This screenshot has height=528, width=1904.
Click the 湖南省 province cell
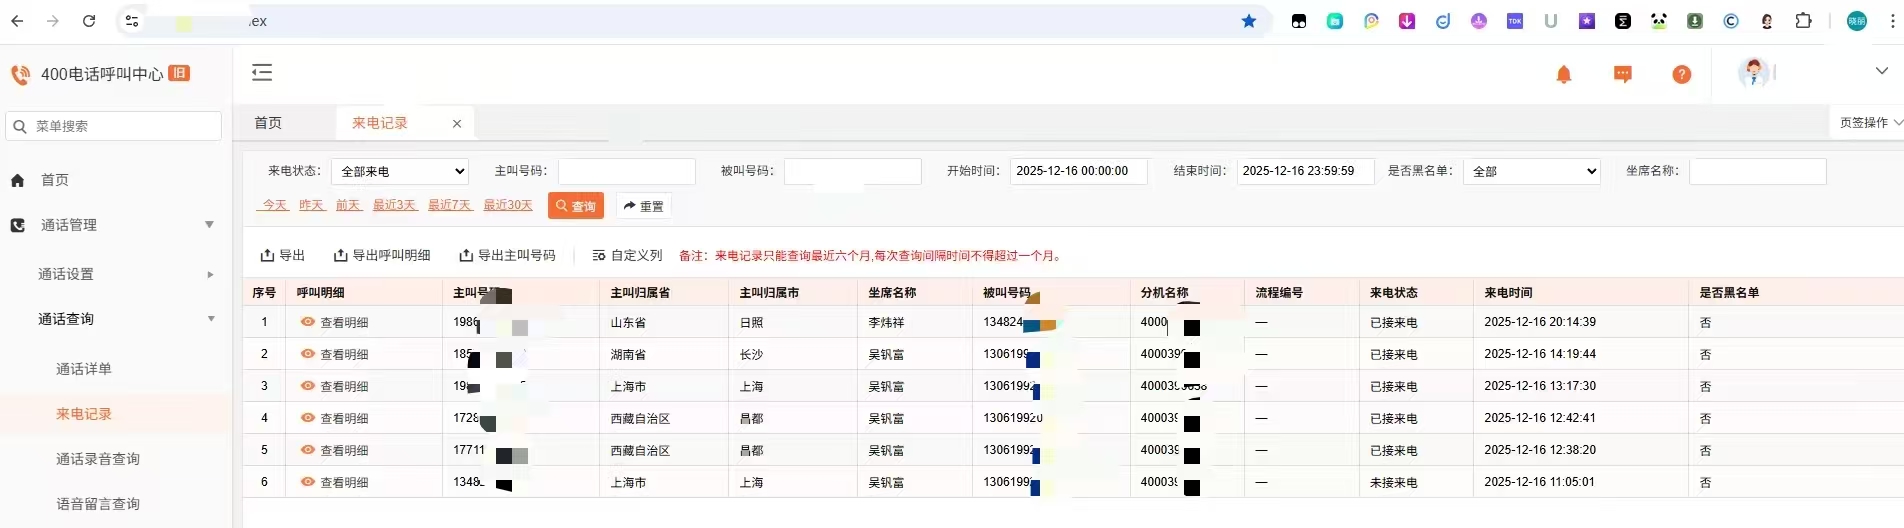(x=628, y=354)
